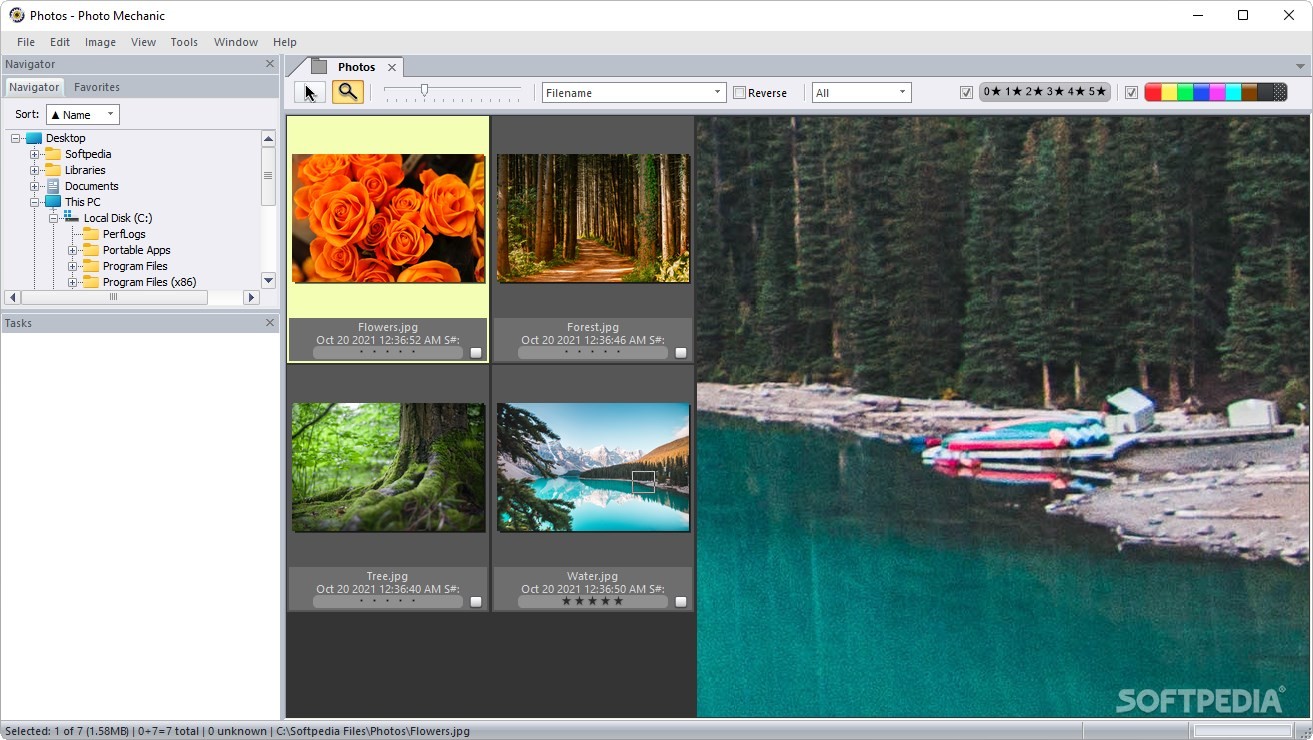Screen dimensions: 1313x740
Task: Close the Tasks panel
Action: click(269, 322)
